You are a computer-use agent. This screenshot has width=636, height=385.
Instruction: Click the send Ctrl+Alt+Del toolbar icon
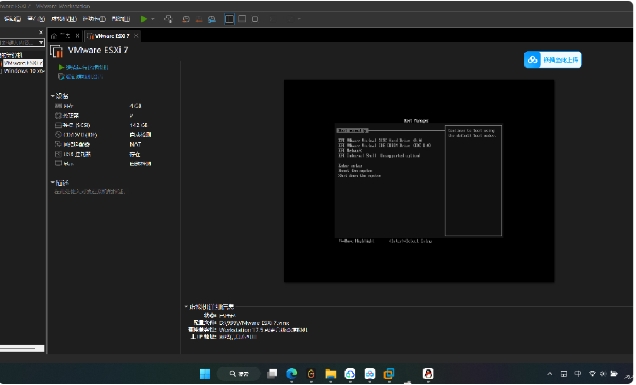168,19
